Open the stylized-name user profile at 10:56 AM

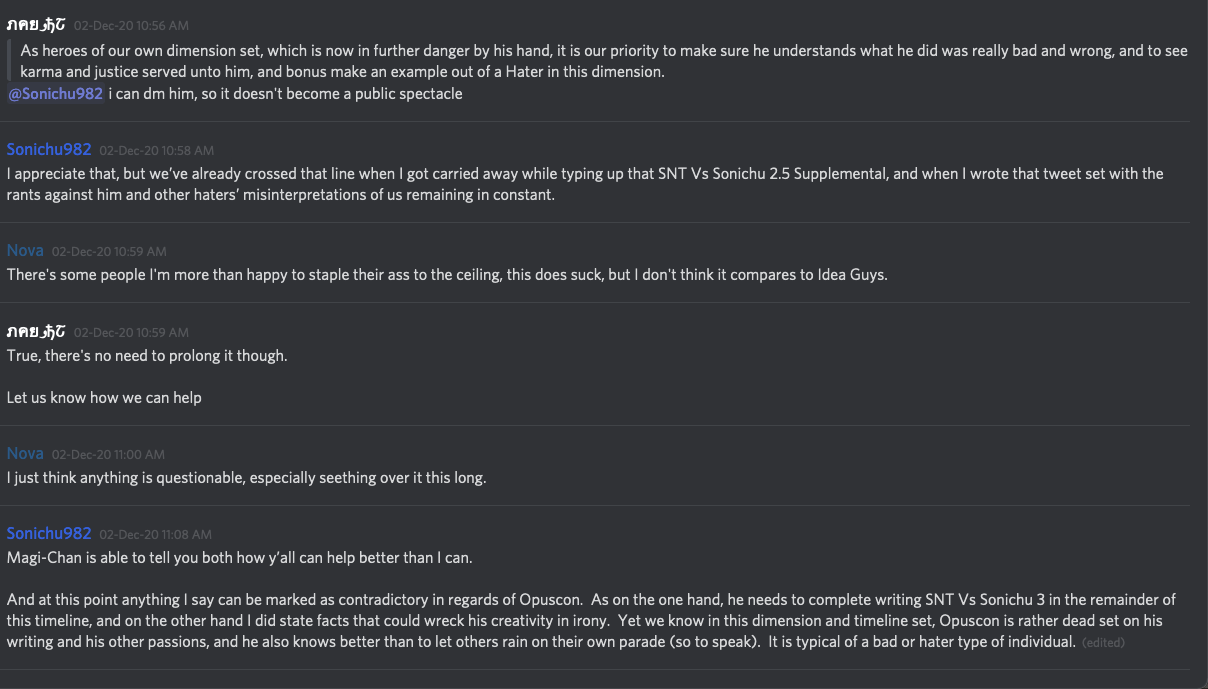click(x=36, y=24)
